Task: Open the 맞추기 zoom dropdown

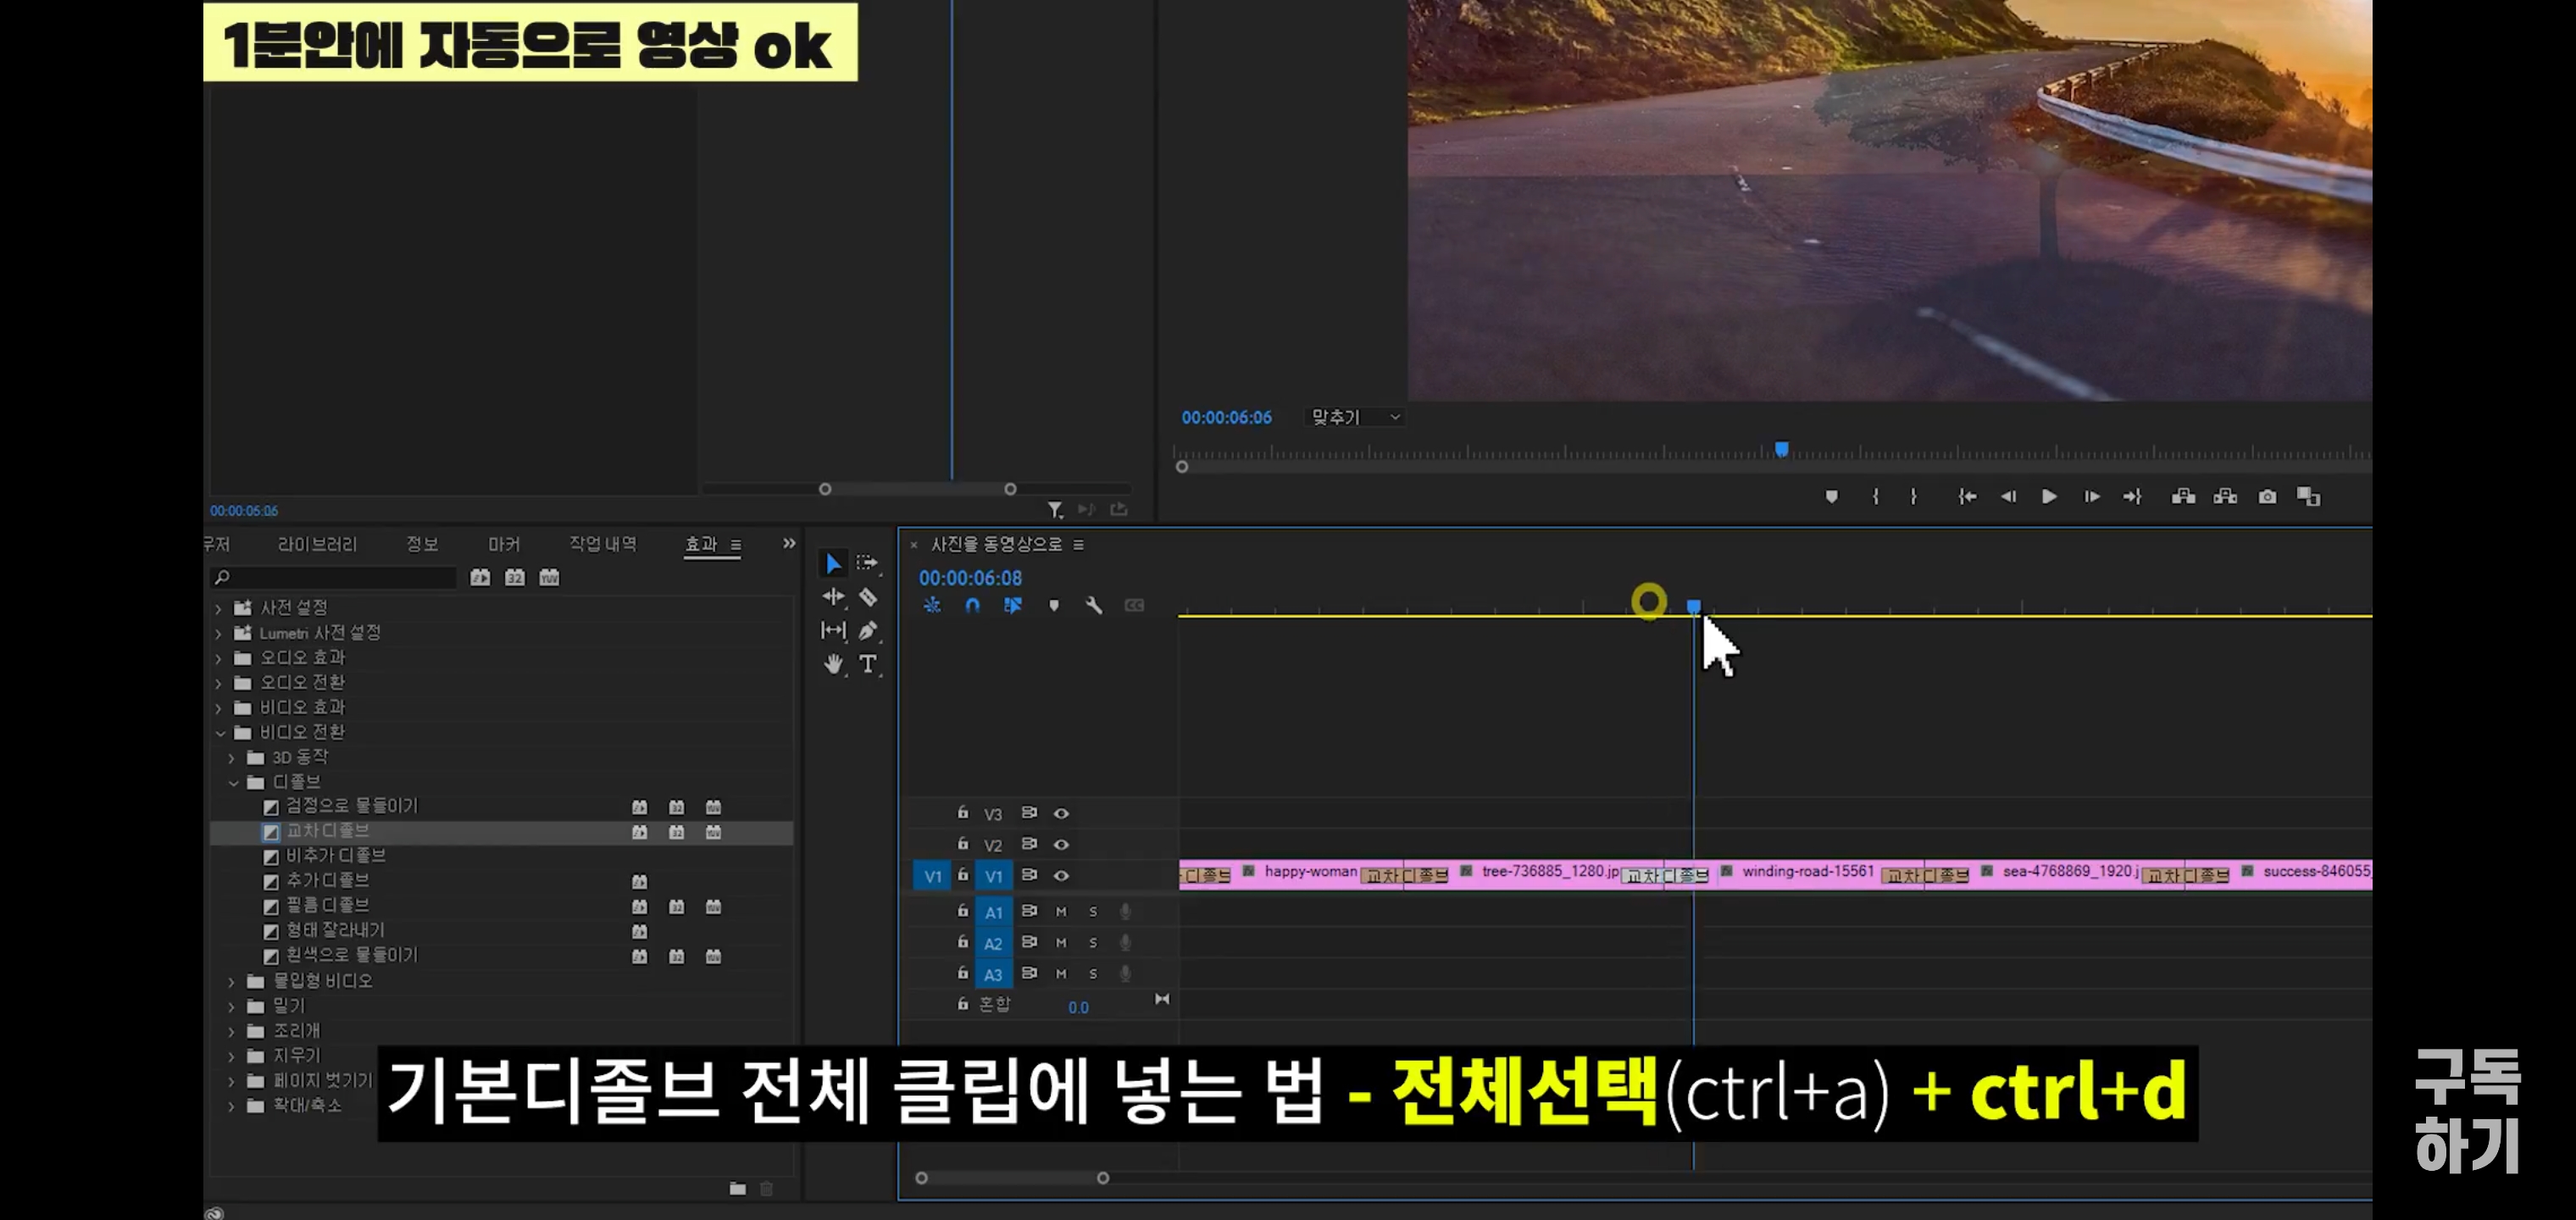Action: pos(1355,418)
